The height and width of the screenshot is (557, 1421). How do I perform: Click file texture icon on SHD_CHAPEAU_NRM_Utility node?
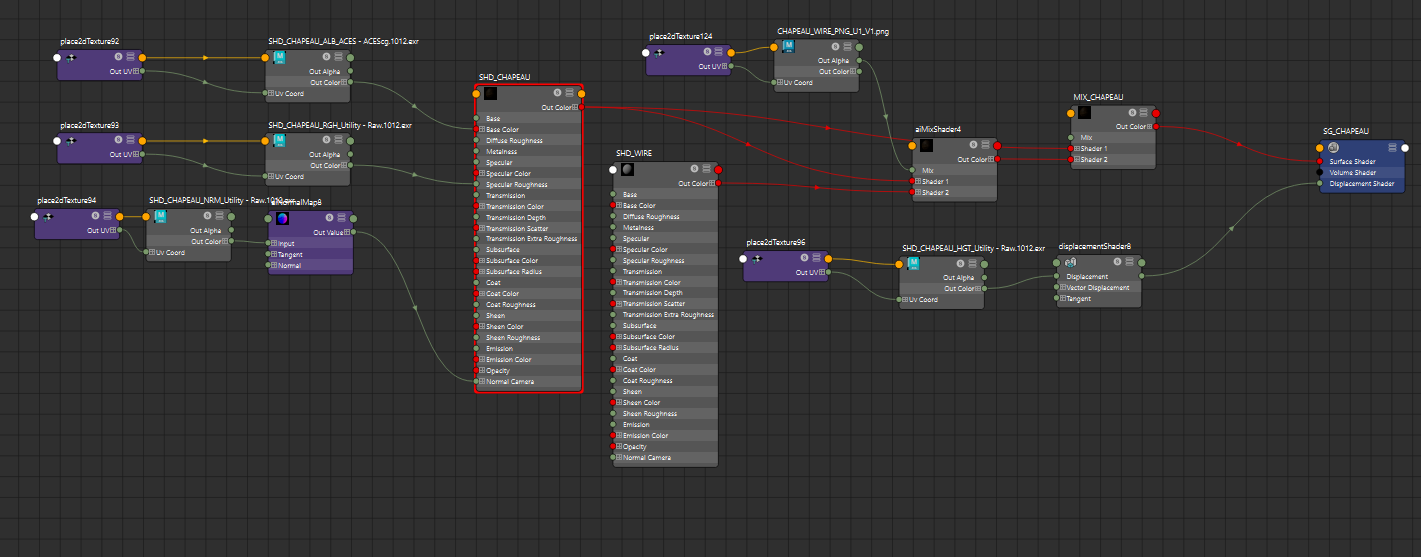click(160, 217)
